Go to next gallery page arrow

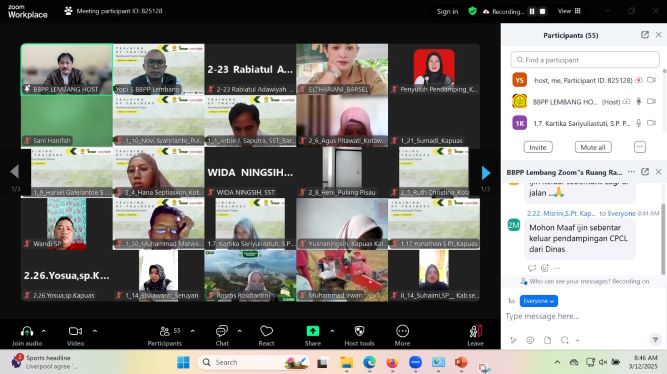point(486,173)
